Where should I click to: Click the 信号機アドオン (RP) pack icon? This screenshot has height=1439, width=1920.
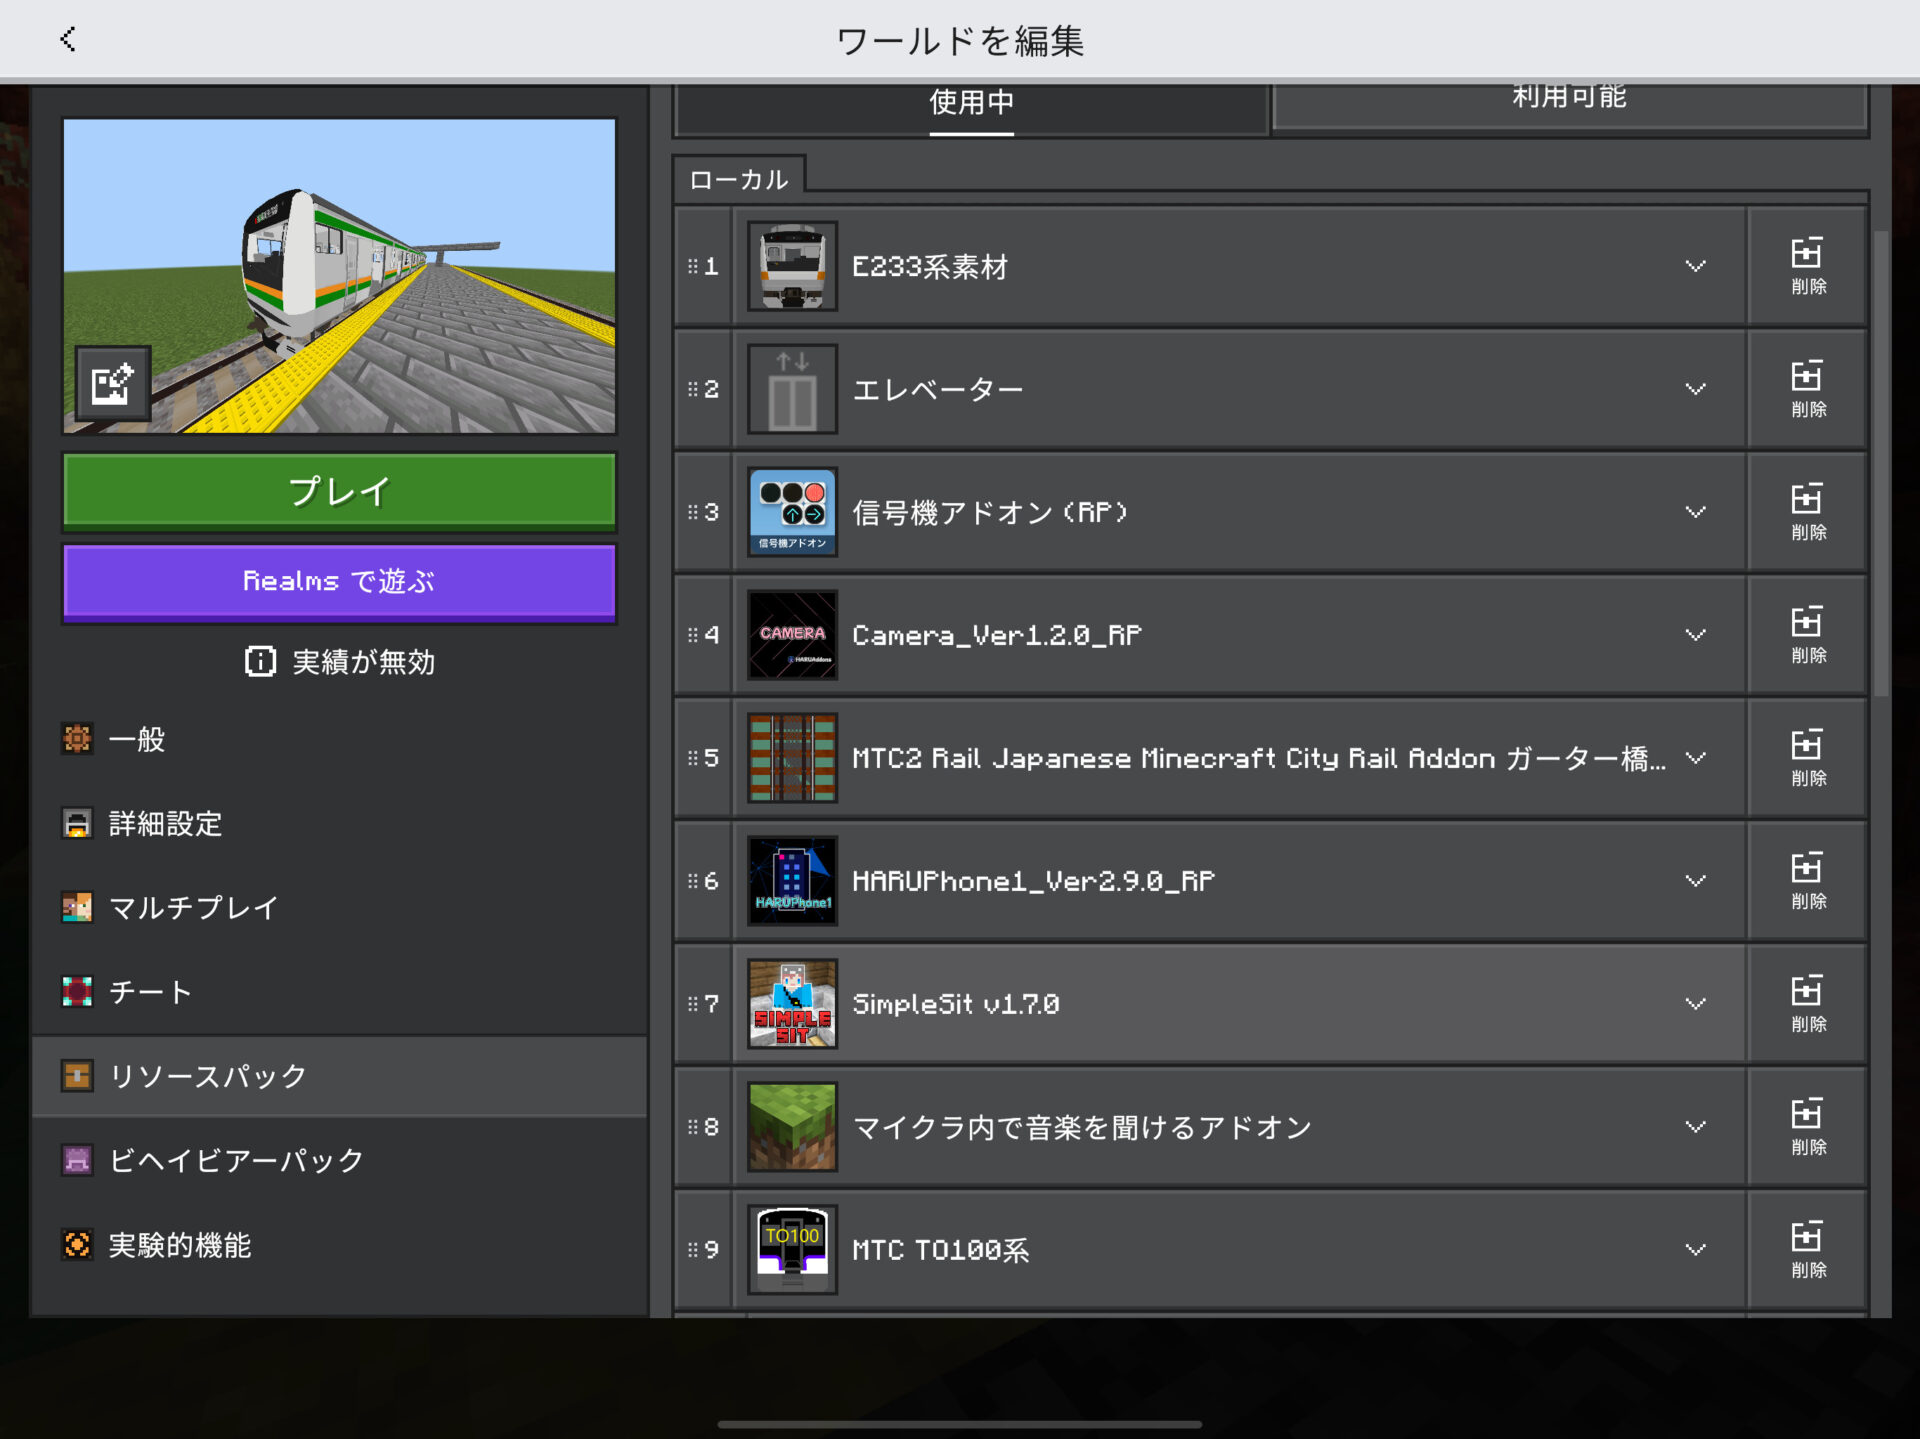click(792, 512)
